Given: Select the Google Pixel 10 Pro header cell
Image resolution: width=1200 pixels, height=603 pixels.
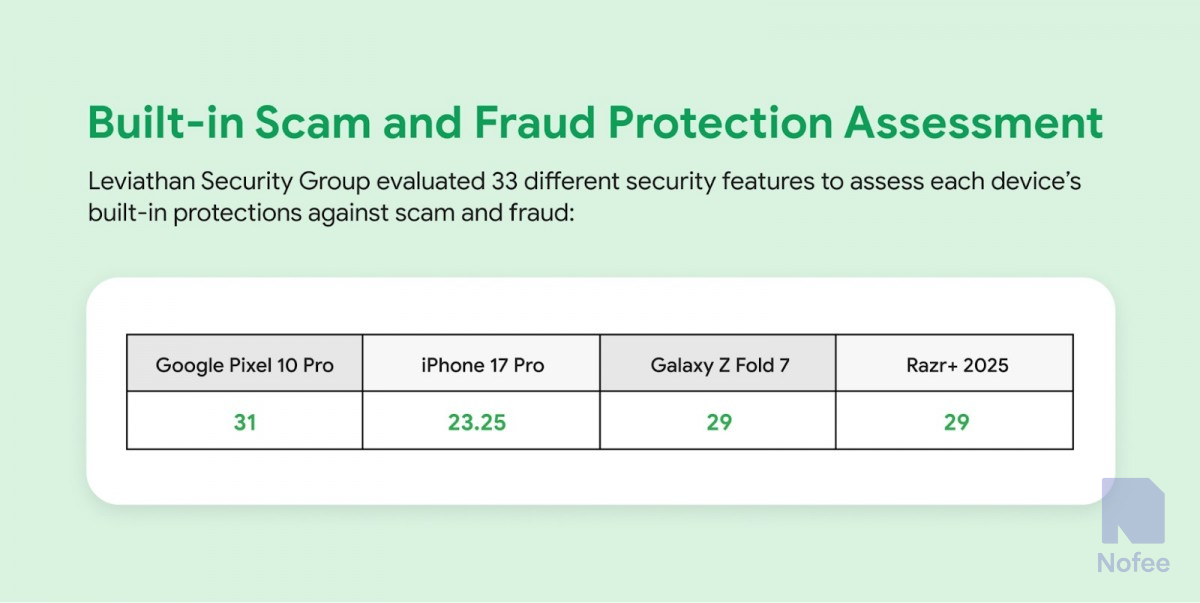Looking at the screenshot, I should point(245,365).
